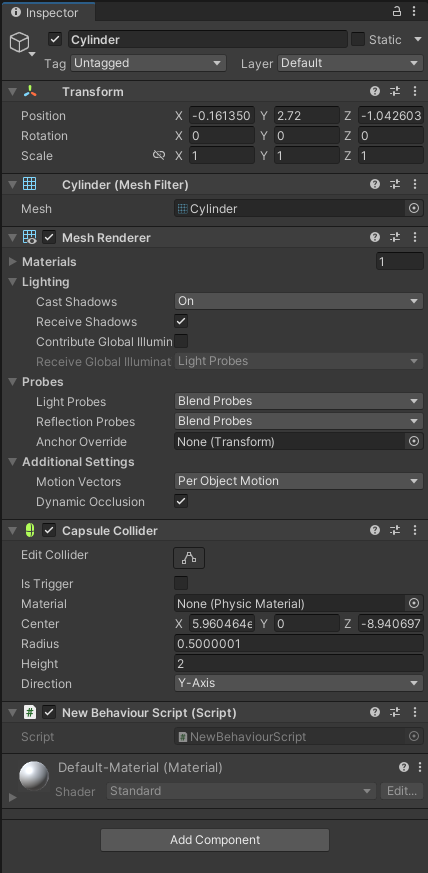Open New Behaviour Script preset selector
Viewport: 428px width, 873px height.
click(x=395, y=712)
